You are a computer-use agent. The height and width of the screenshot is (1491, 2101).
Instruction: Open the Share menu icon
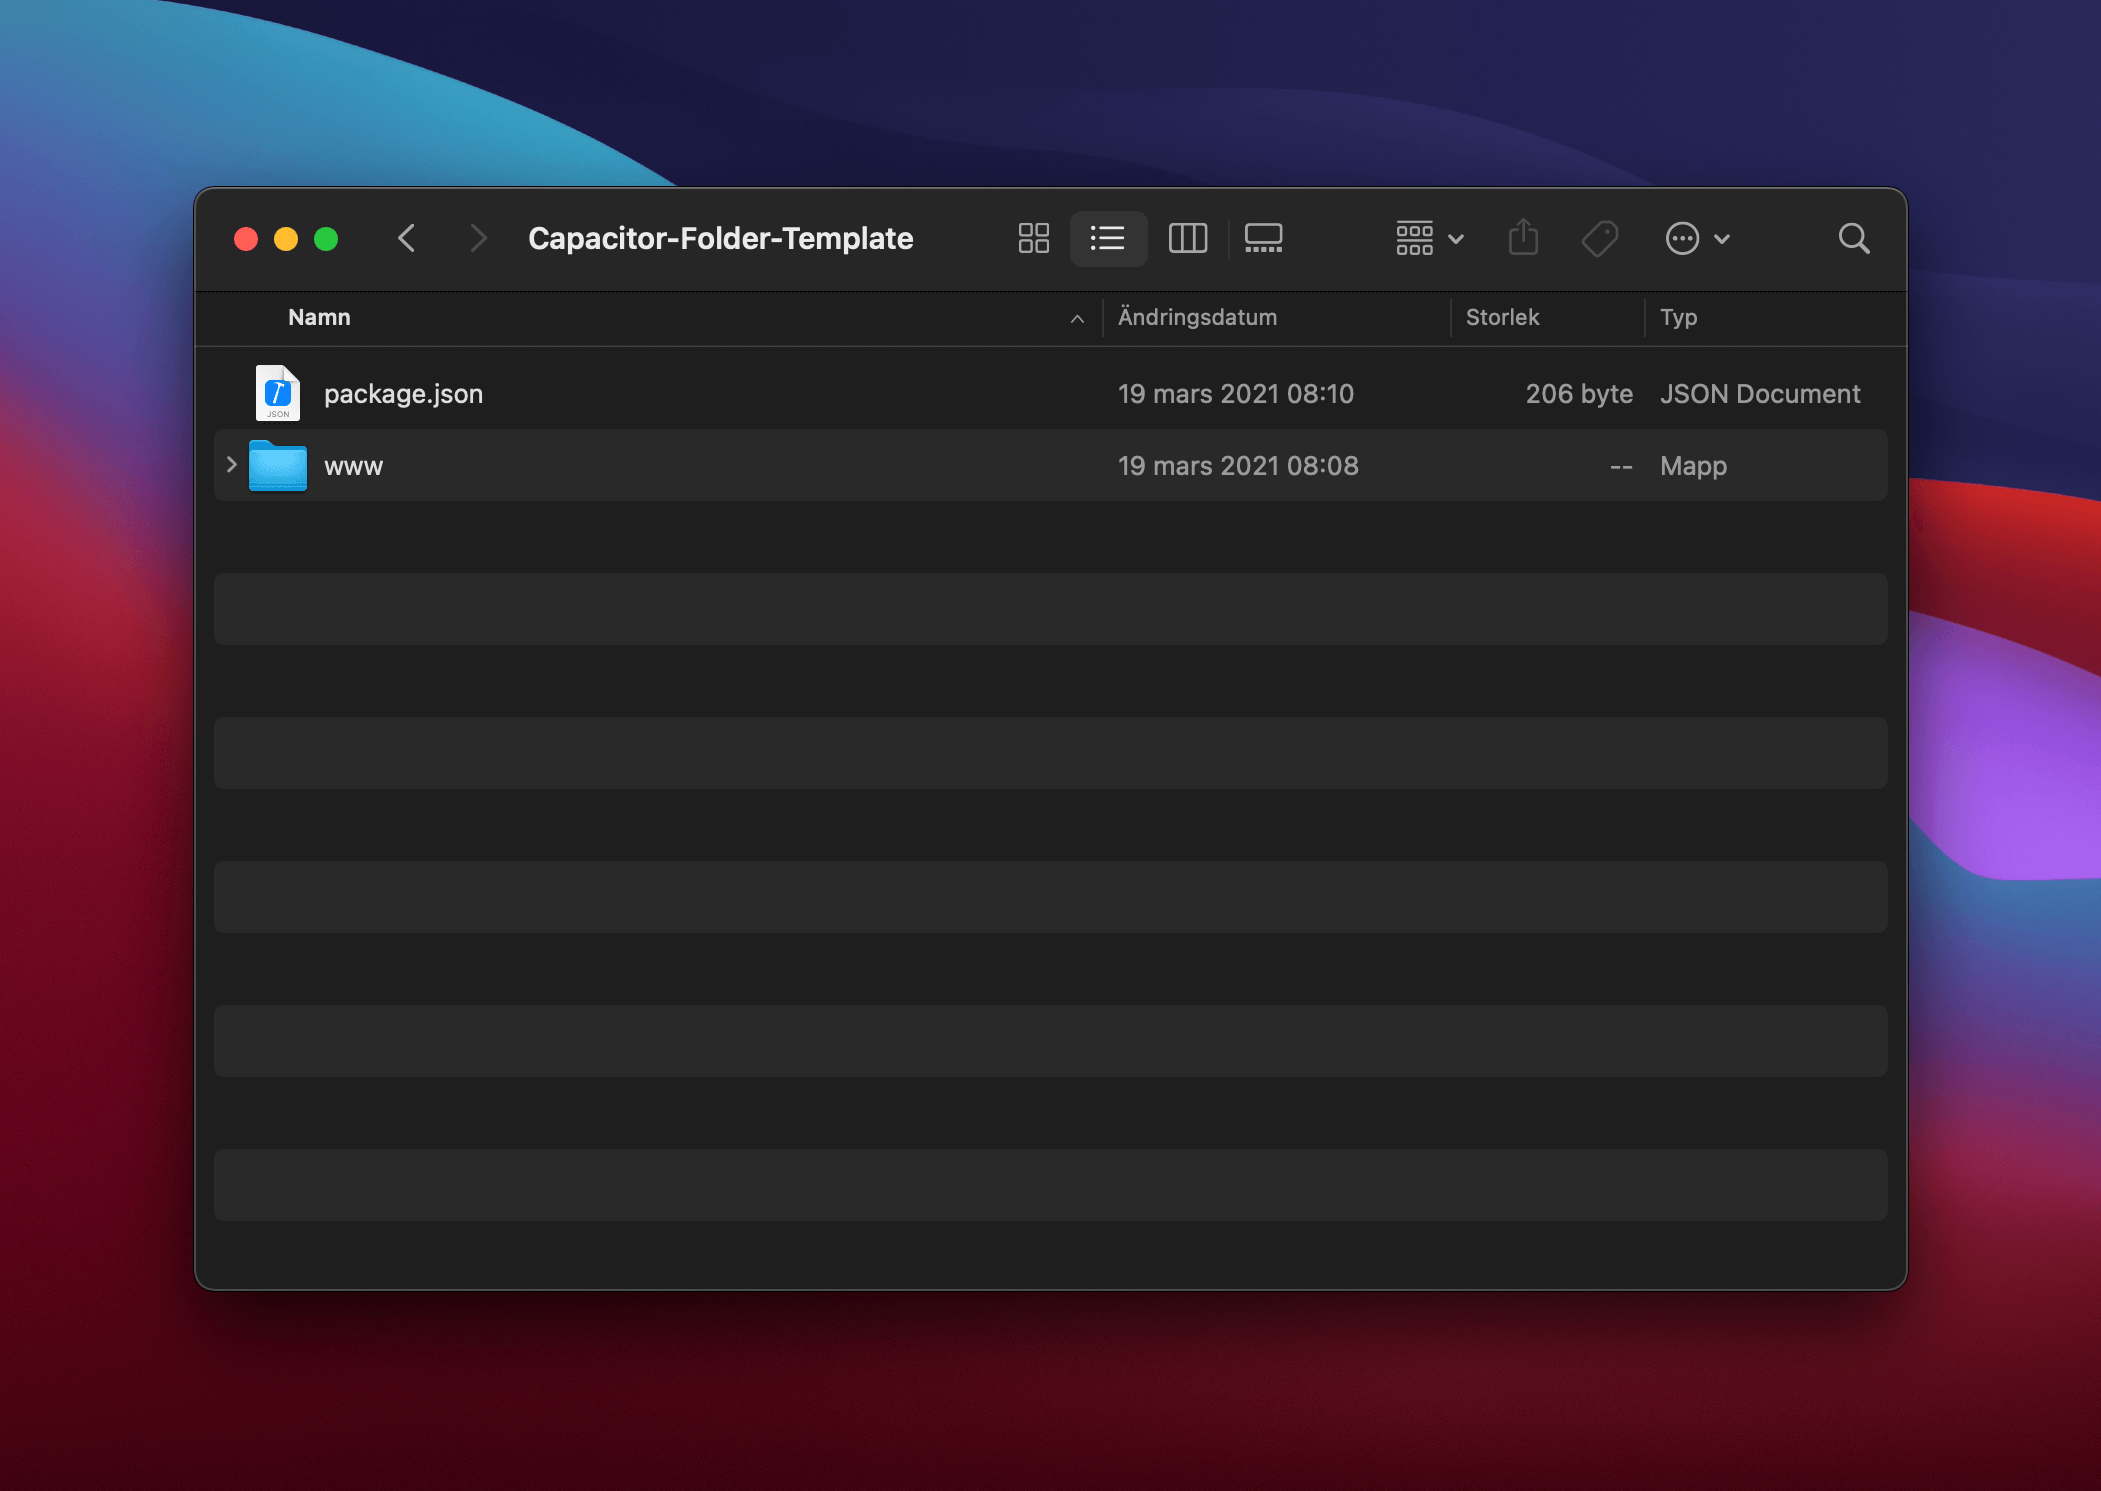tap(1523, 238)
